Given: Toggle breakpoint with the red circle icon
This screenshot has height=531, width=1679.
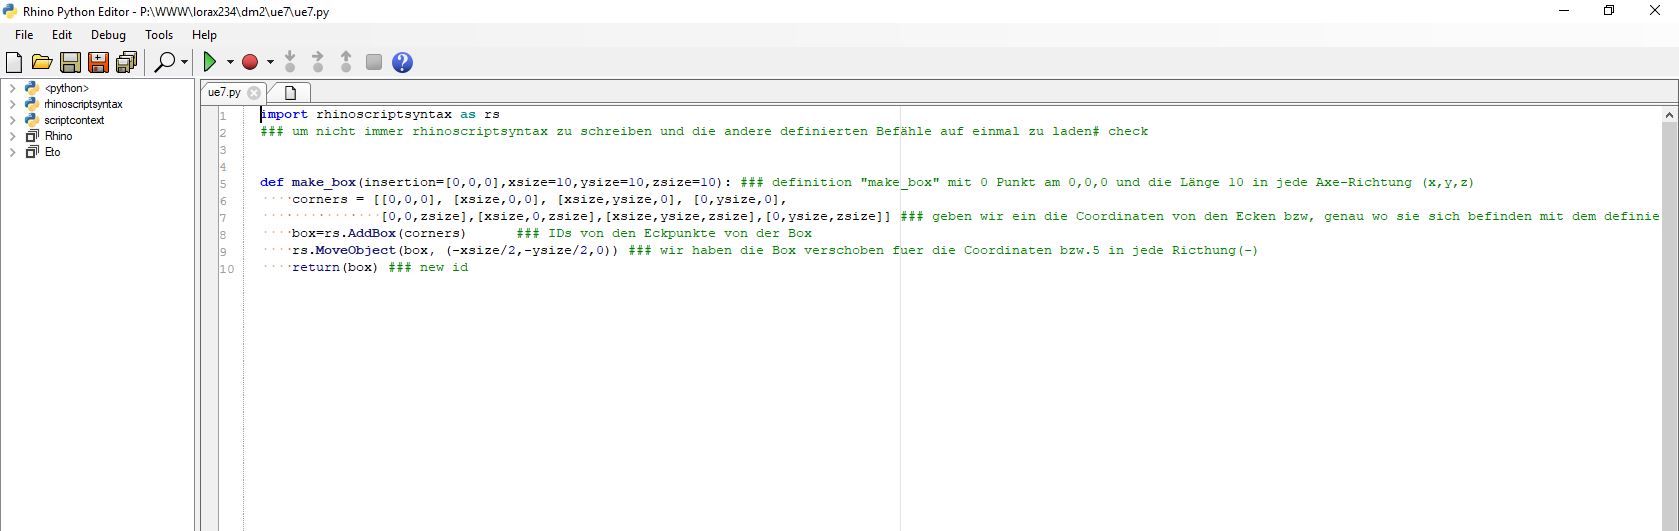Looking at the screenshot, I should tap(250, 62).
